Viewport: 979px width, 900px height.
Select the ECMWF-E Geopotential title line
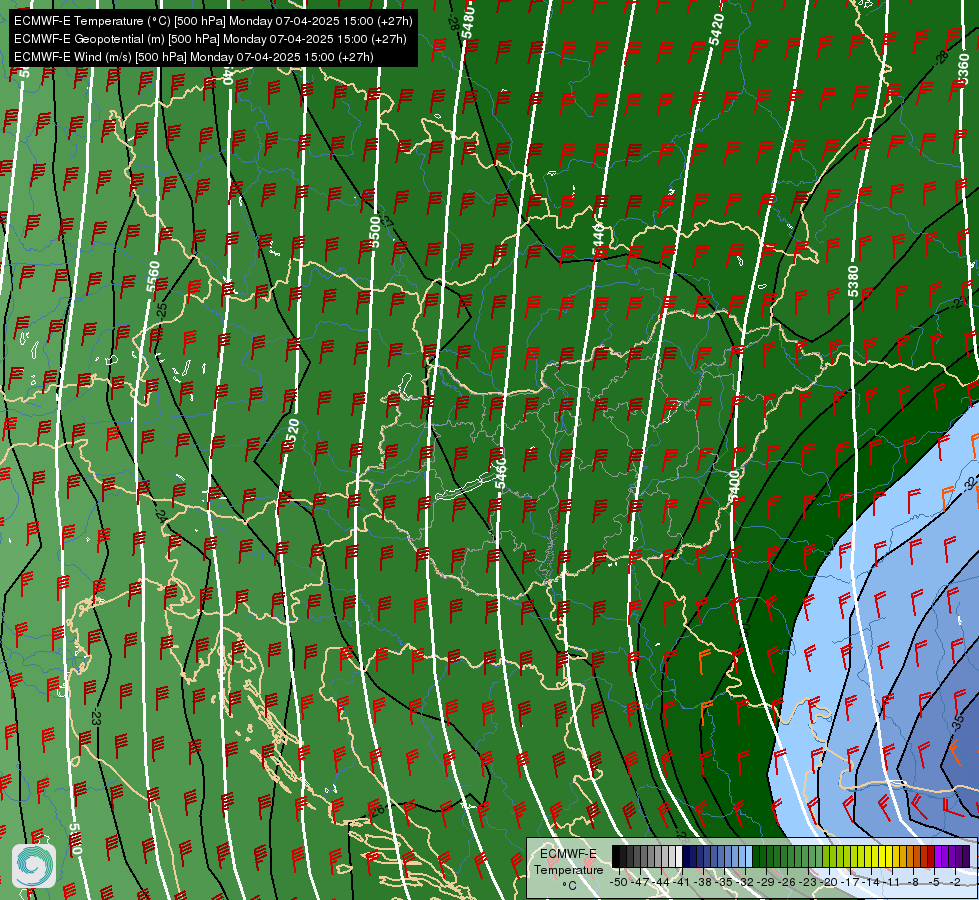coord(210,39)
